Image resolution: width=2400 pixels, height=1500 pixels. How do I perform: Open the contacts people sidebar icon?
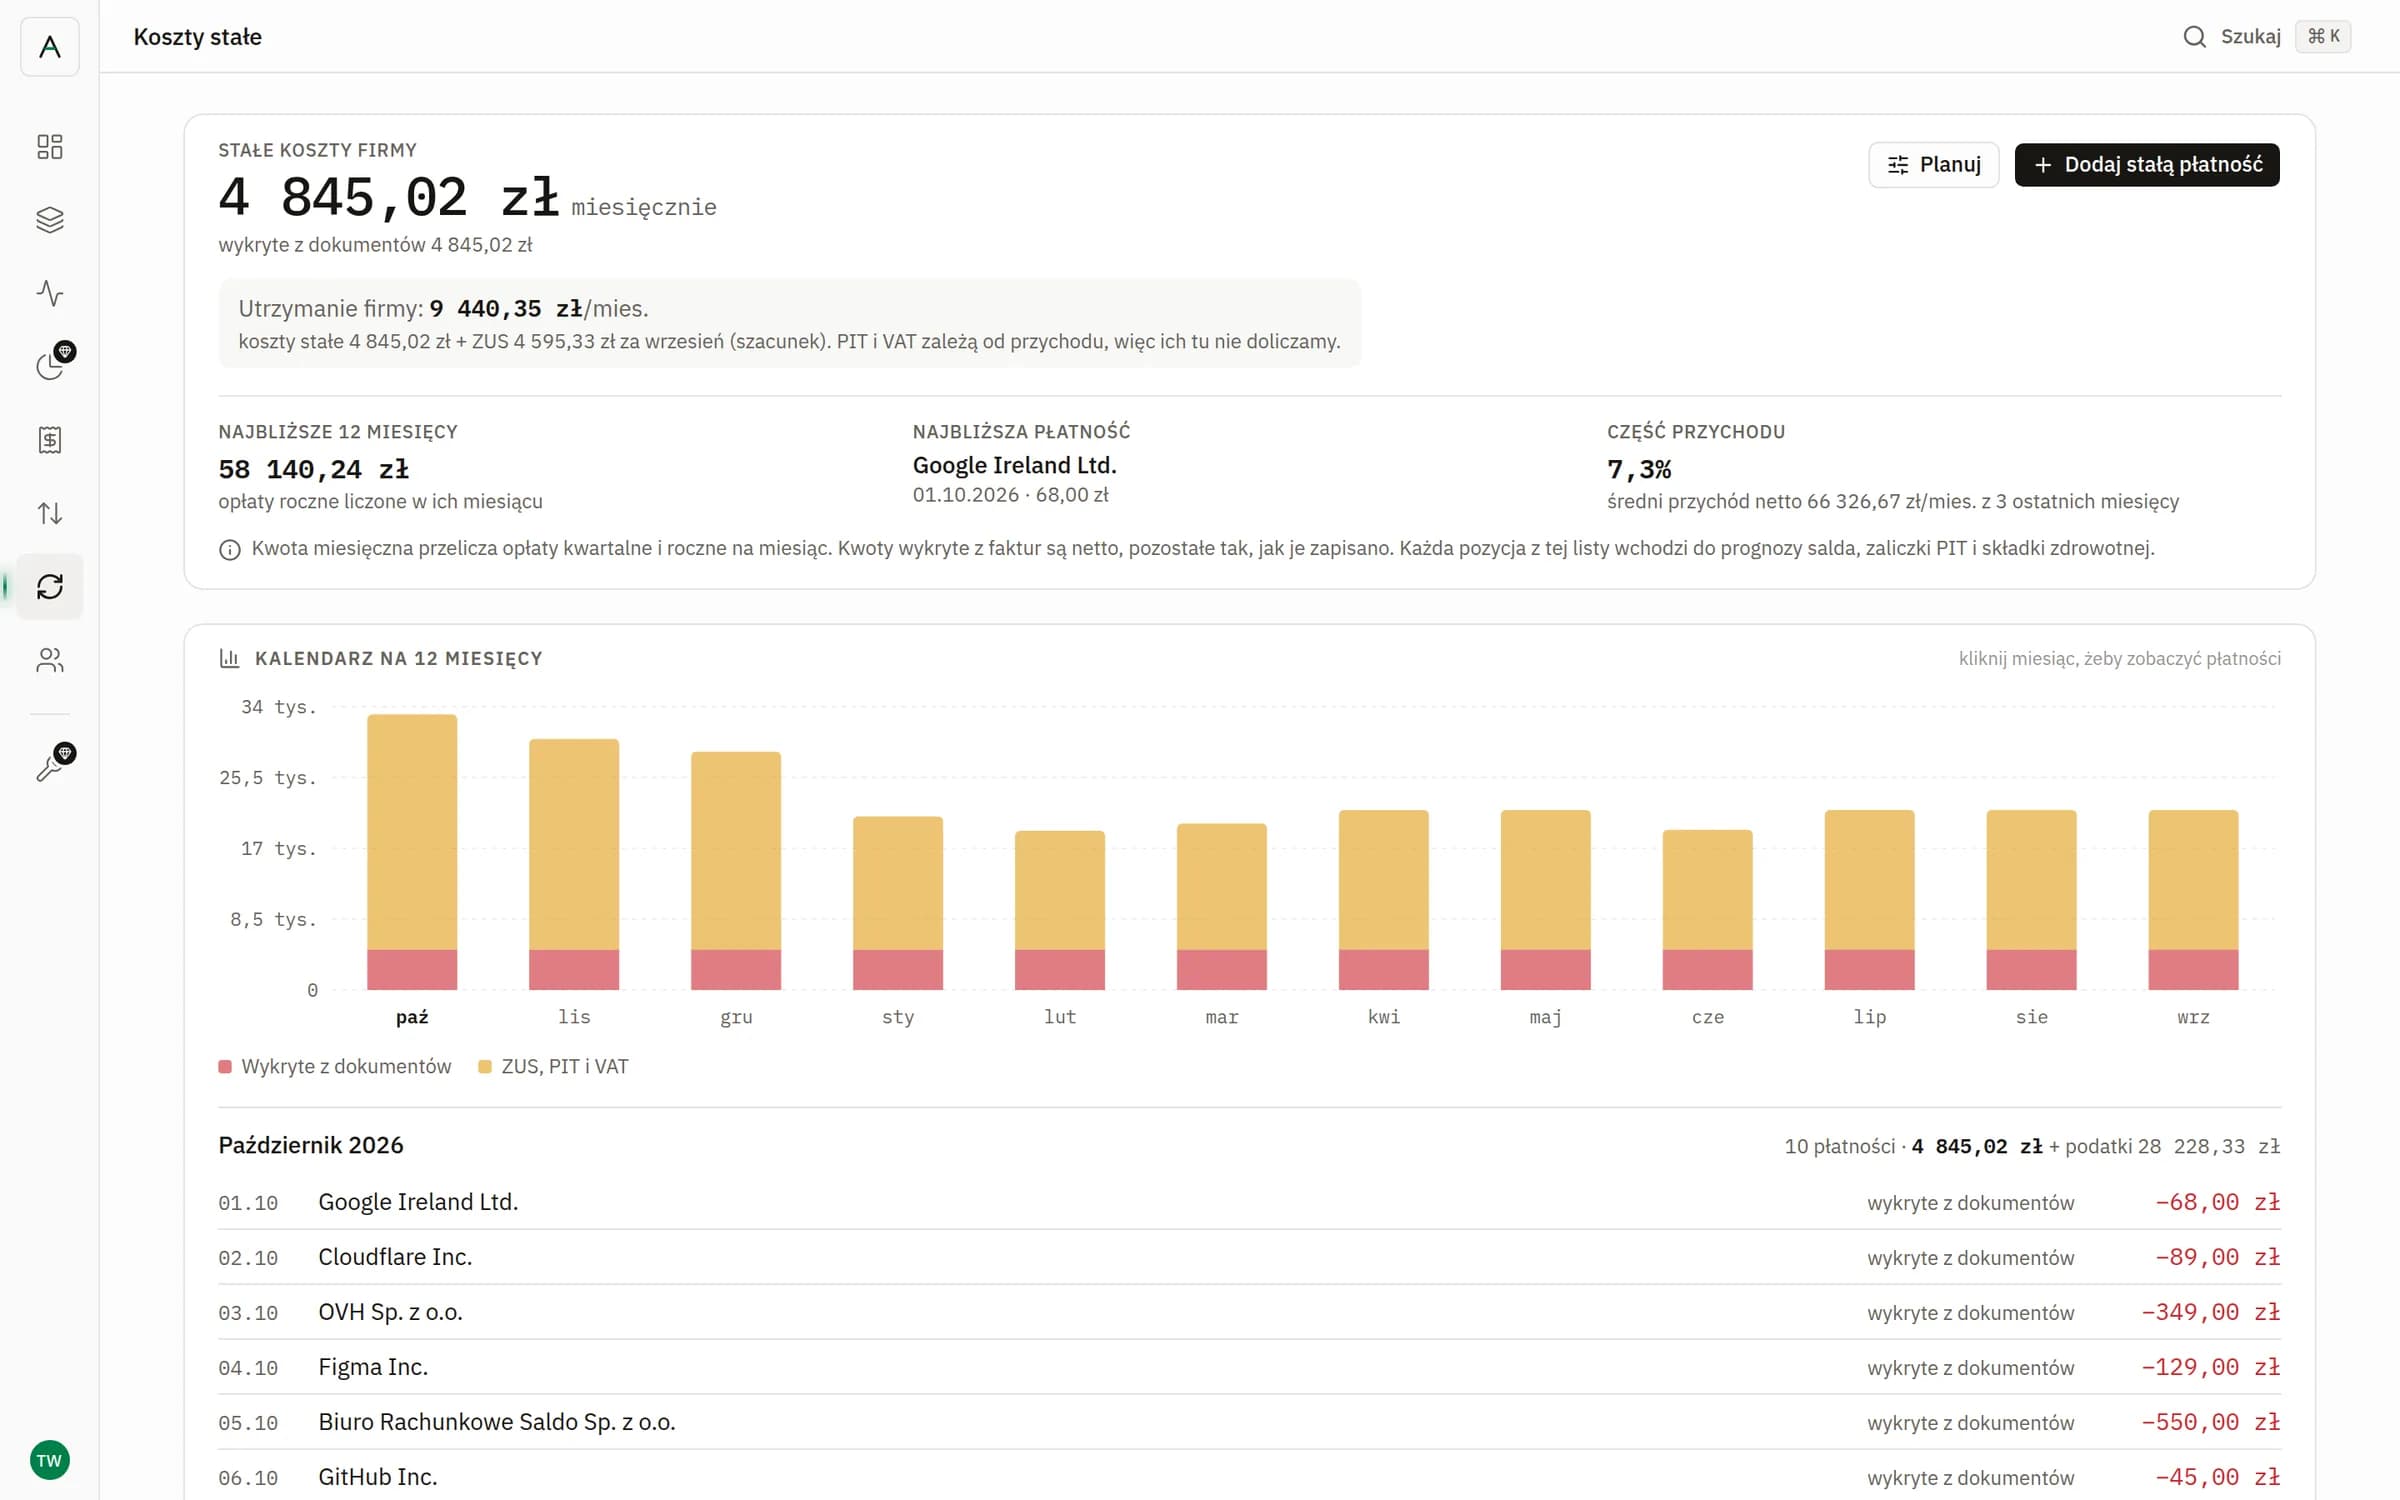[x=49, y=660]
